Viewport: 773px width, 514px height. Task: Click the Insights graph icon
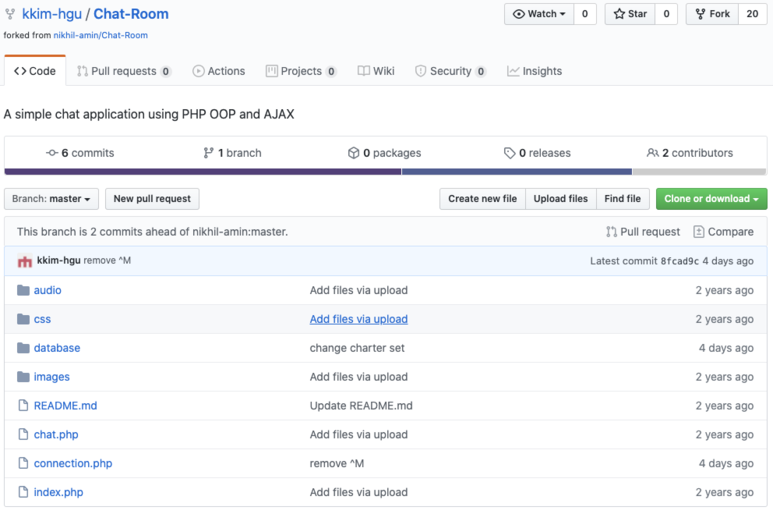coord(513,71)
